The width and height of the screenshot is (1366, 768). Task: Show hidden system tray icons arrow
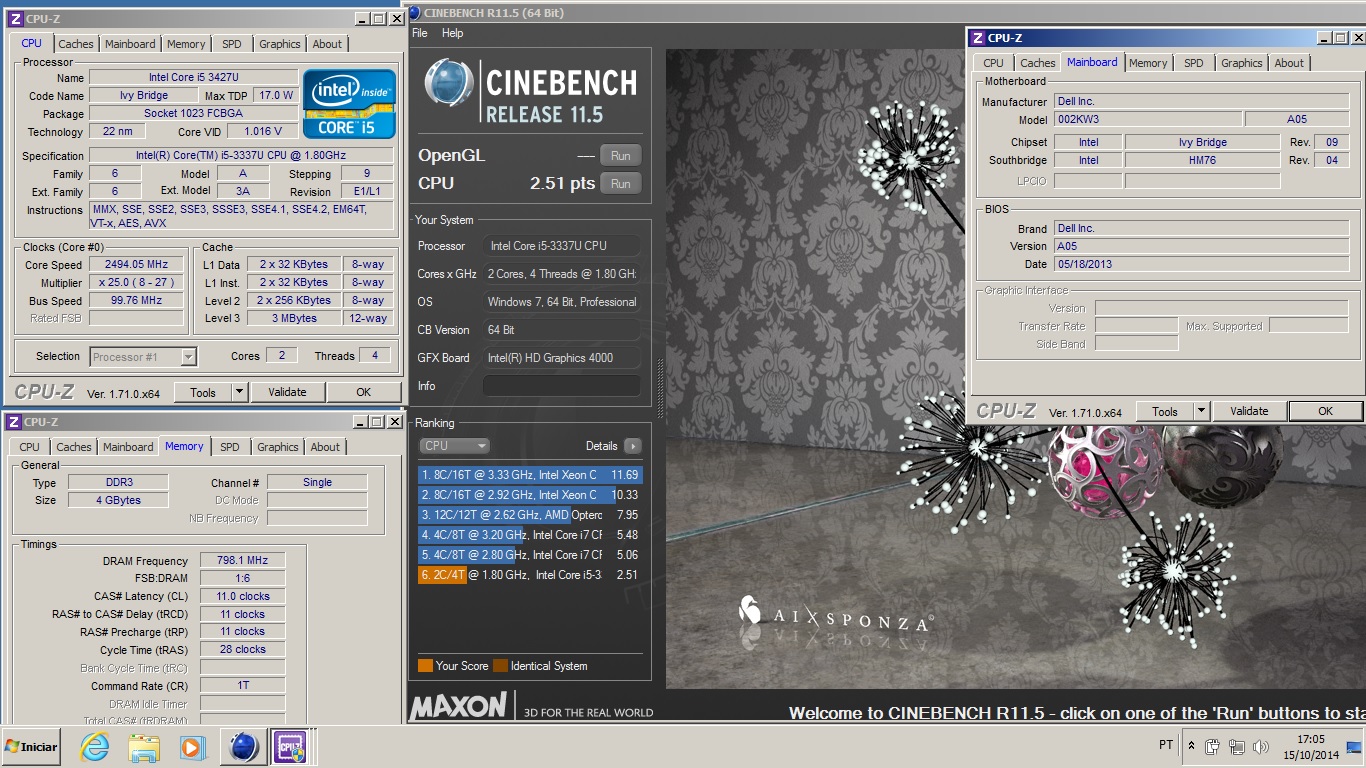pos(1191,746)
